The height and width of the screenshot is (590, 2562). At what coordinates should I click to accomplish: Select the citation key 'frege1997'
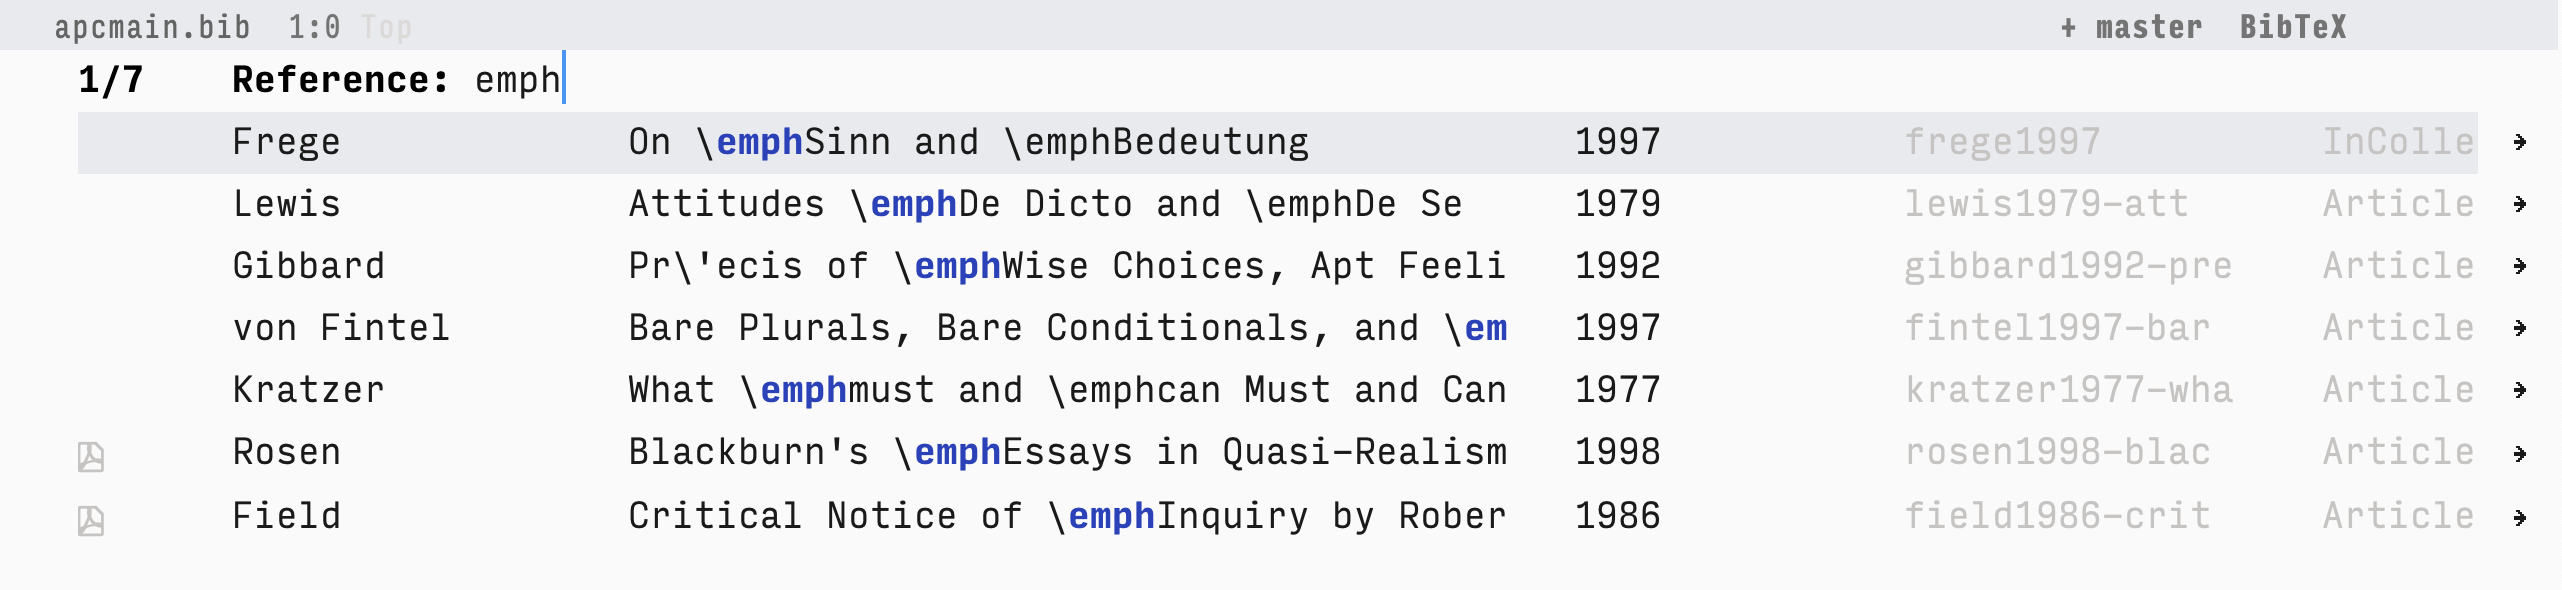tap(2000, 140)
